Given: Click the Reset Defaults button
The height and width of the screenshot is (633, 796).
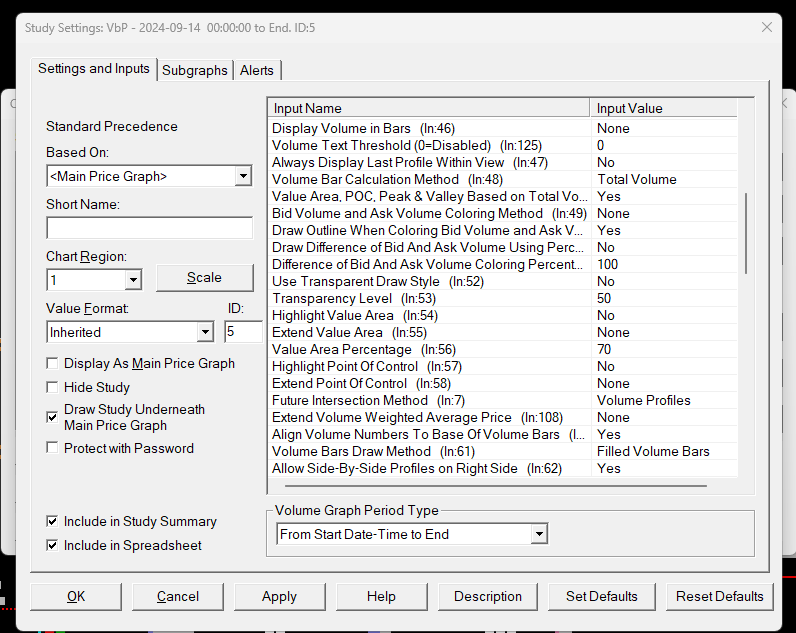Looking at the screenshot, I should 719,596.
